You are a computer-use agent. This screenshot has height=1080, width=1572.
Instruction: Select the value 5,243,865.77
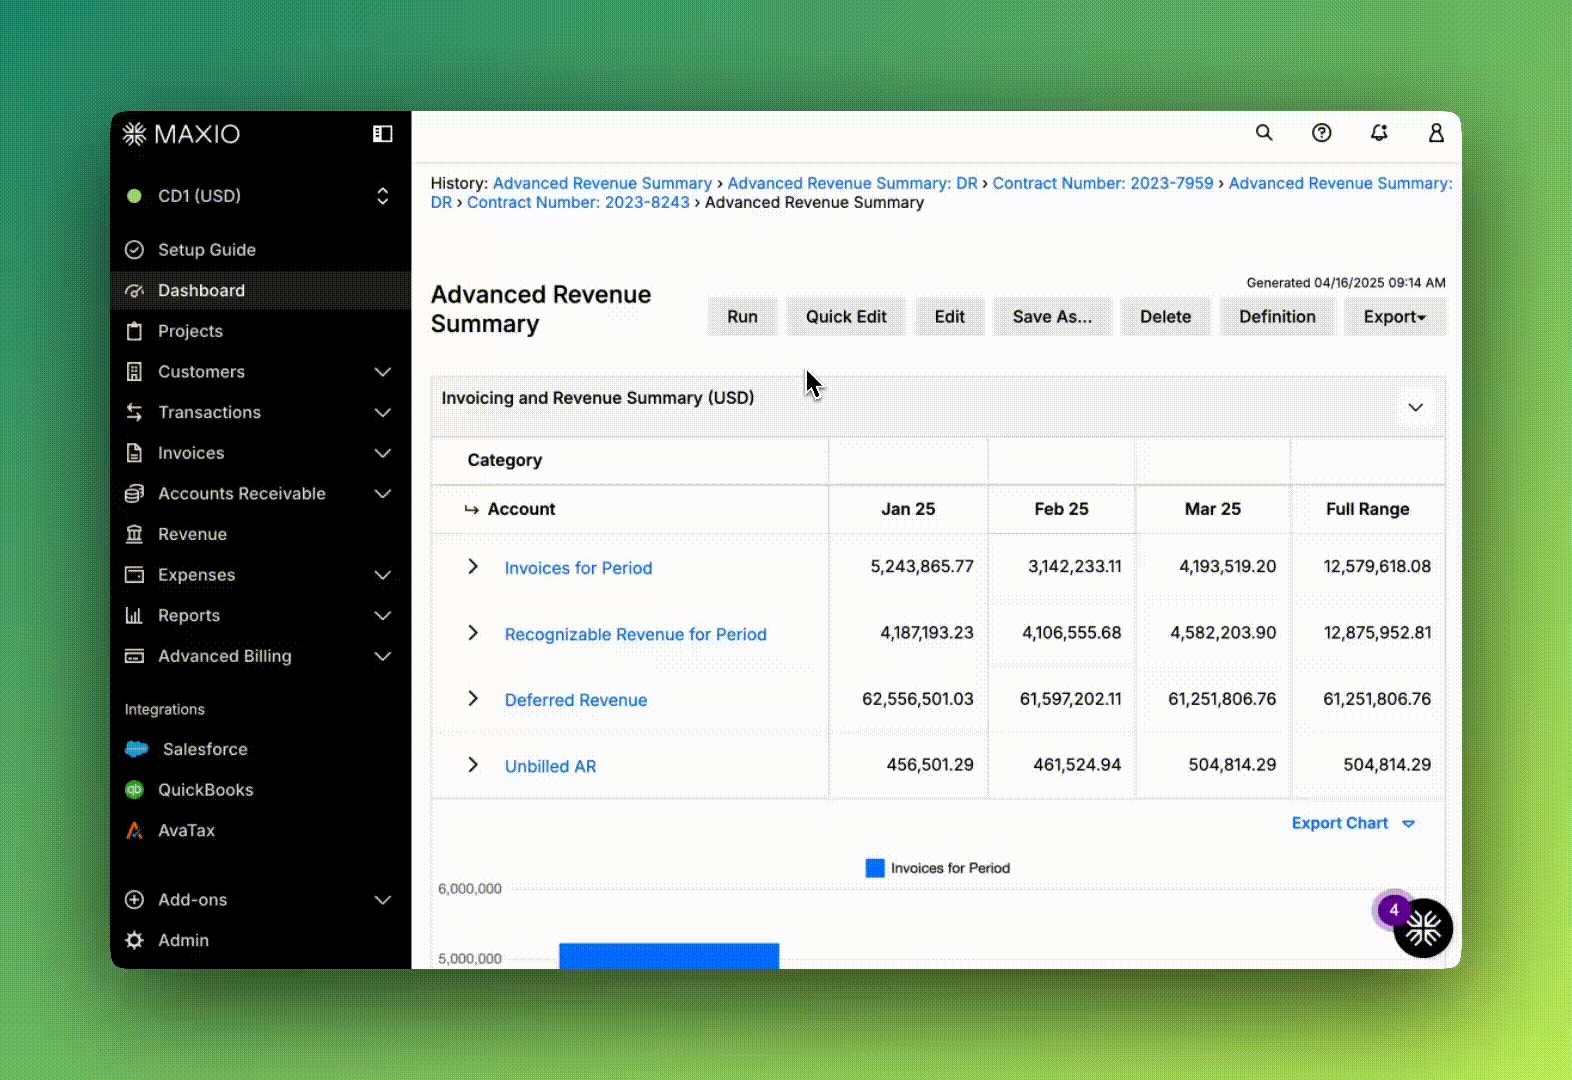pyautogui.click(x=922, y=566)
